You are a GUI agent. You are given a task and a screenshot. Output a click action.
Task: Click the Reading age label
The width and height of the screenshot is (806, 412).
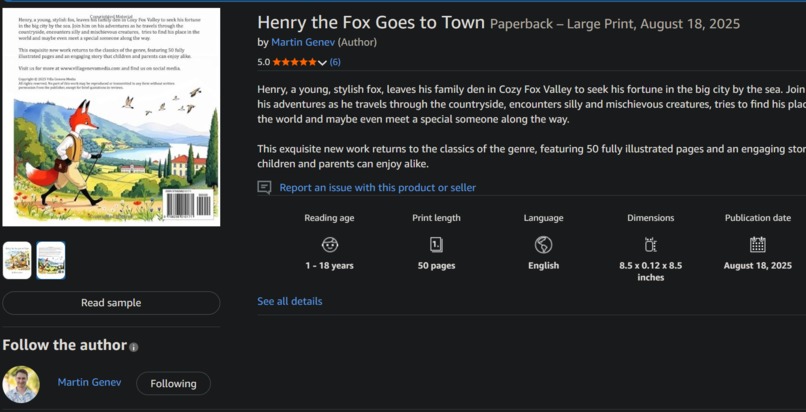point(329,218)
